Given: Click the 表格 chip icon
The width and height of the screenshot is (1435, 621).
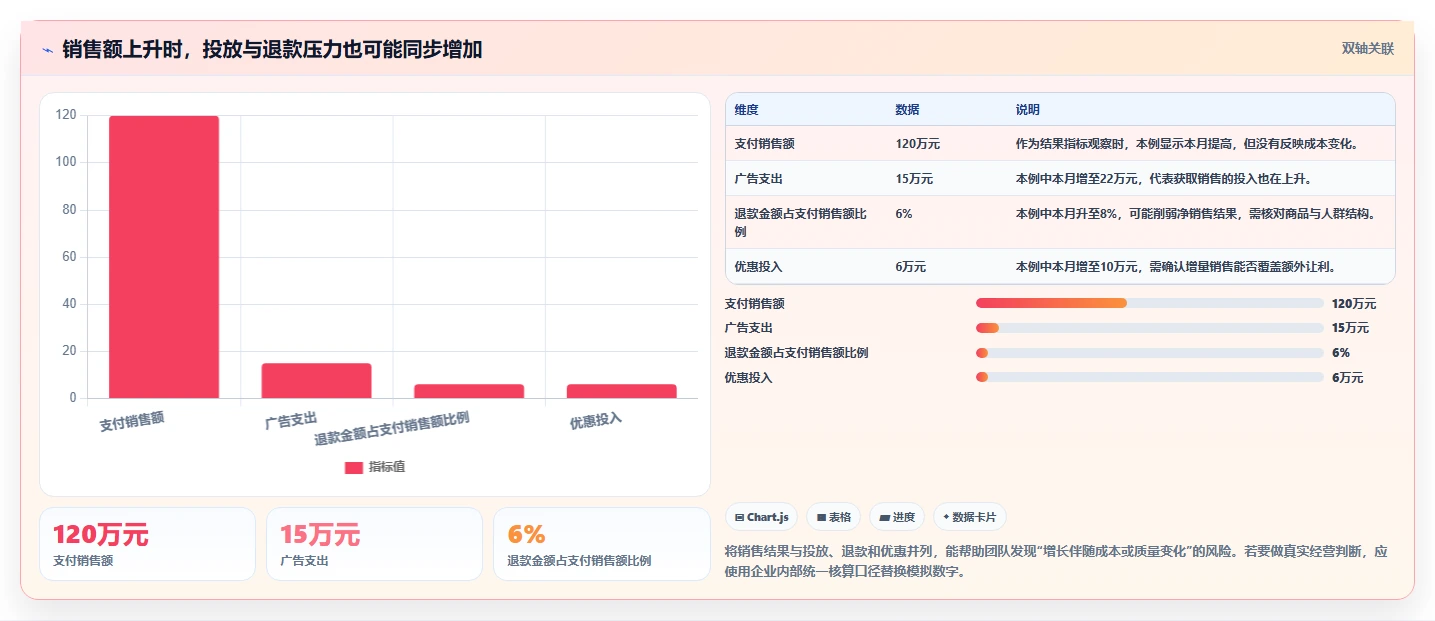Looking at the screenshot, I should click(x=821, y=518).
